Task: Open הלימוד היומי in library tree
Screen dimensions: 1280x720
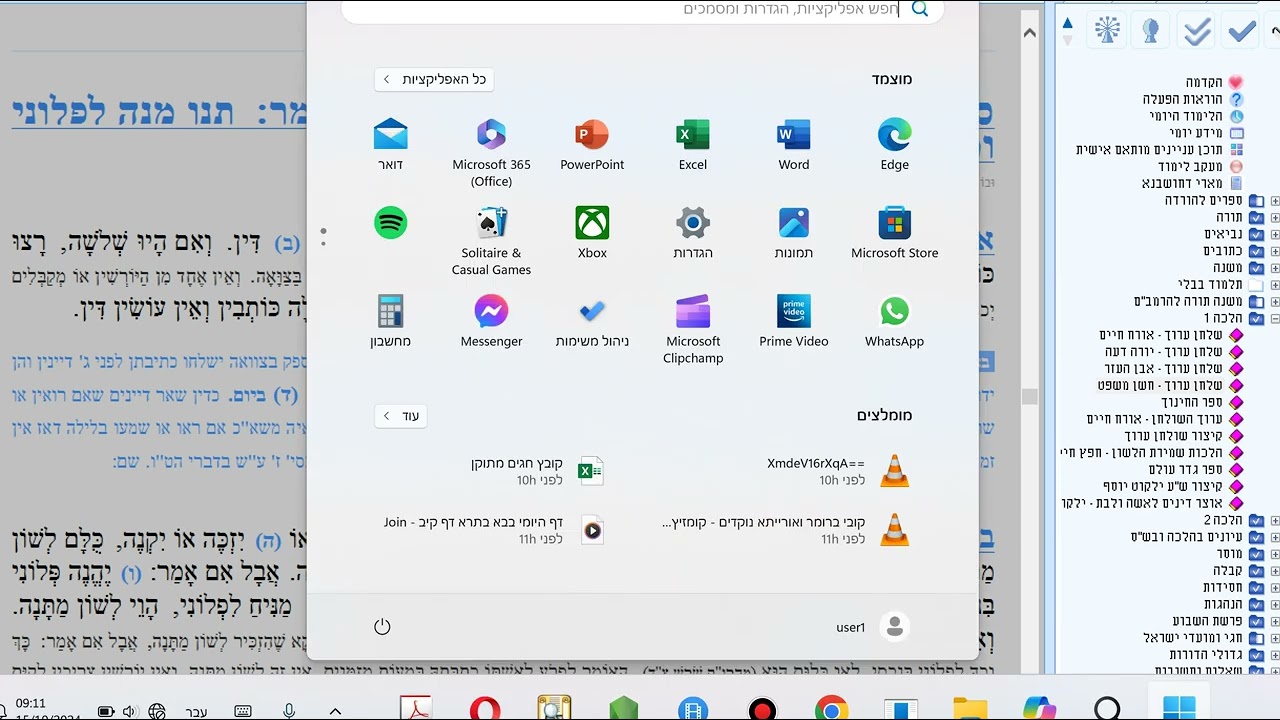Action: point(1186,116)
